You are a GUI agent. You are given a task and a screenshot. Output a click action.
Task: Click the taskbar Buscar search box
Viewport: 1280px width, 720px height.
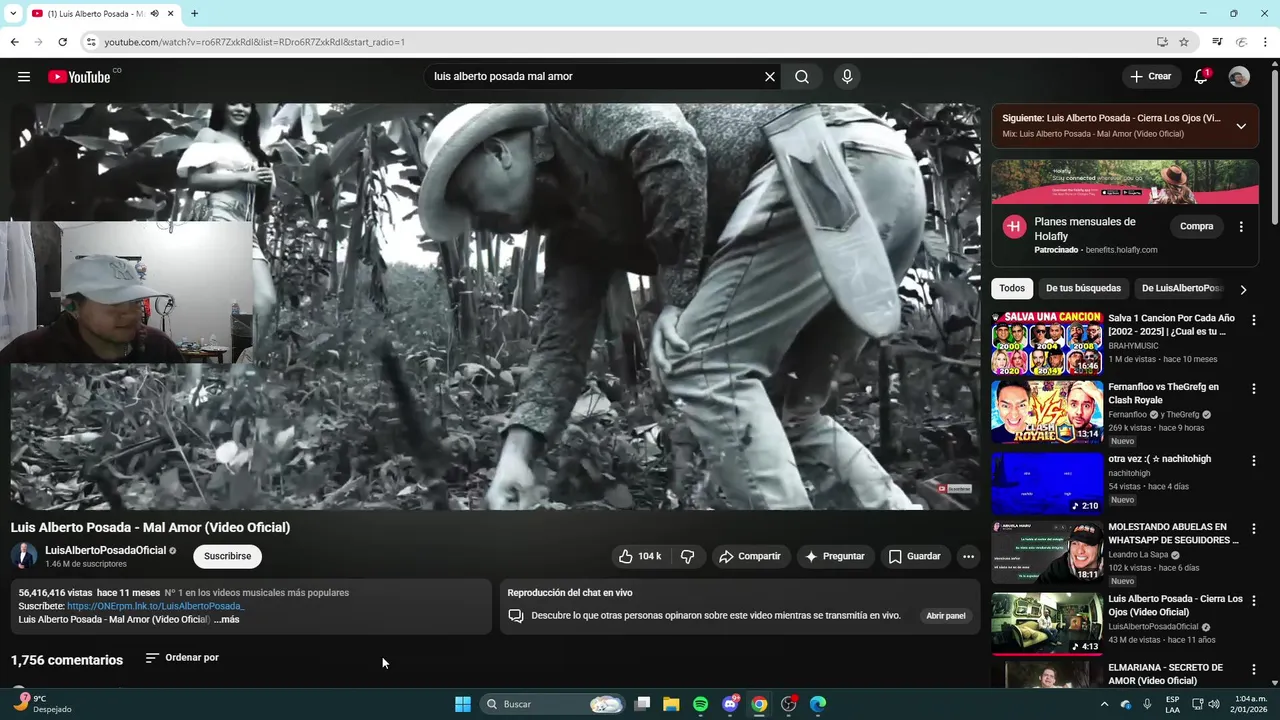(552, 704)
